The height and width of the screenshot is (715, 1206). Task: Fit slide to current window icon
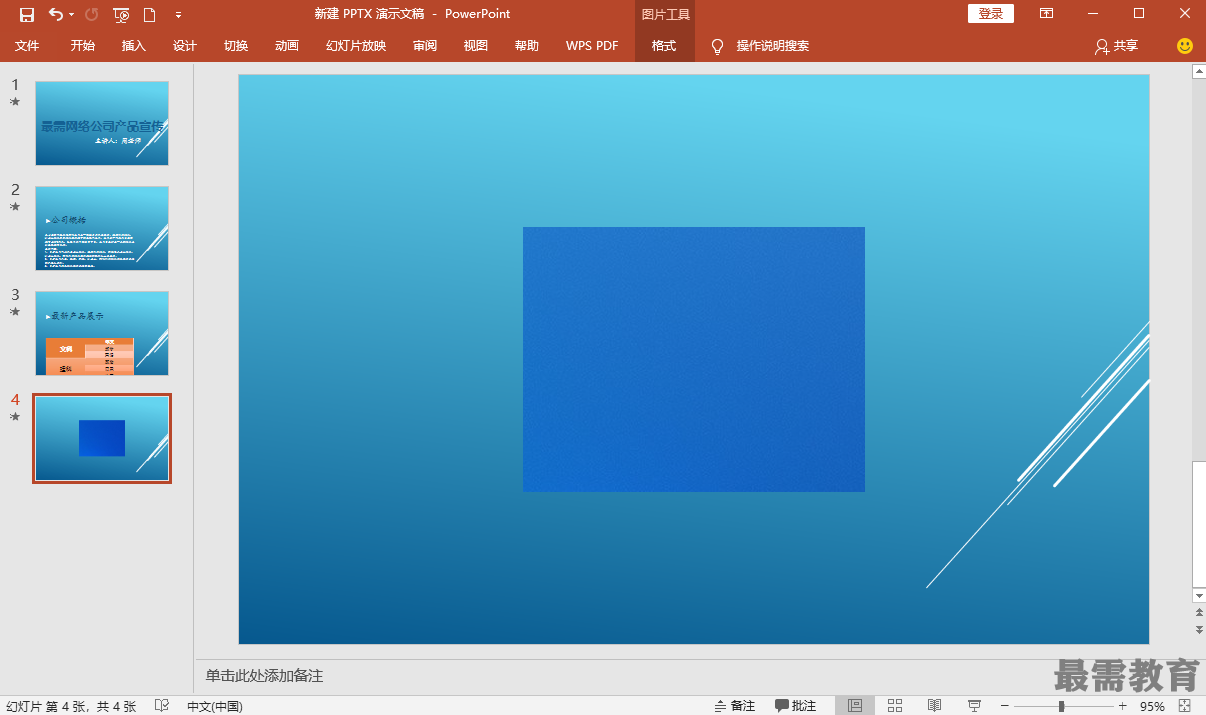1186,706
